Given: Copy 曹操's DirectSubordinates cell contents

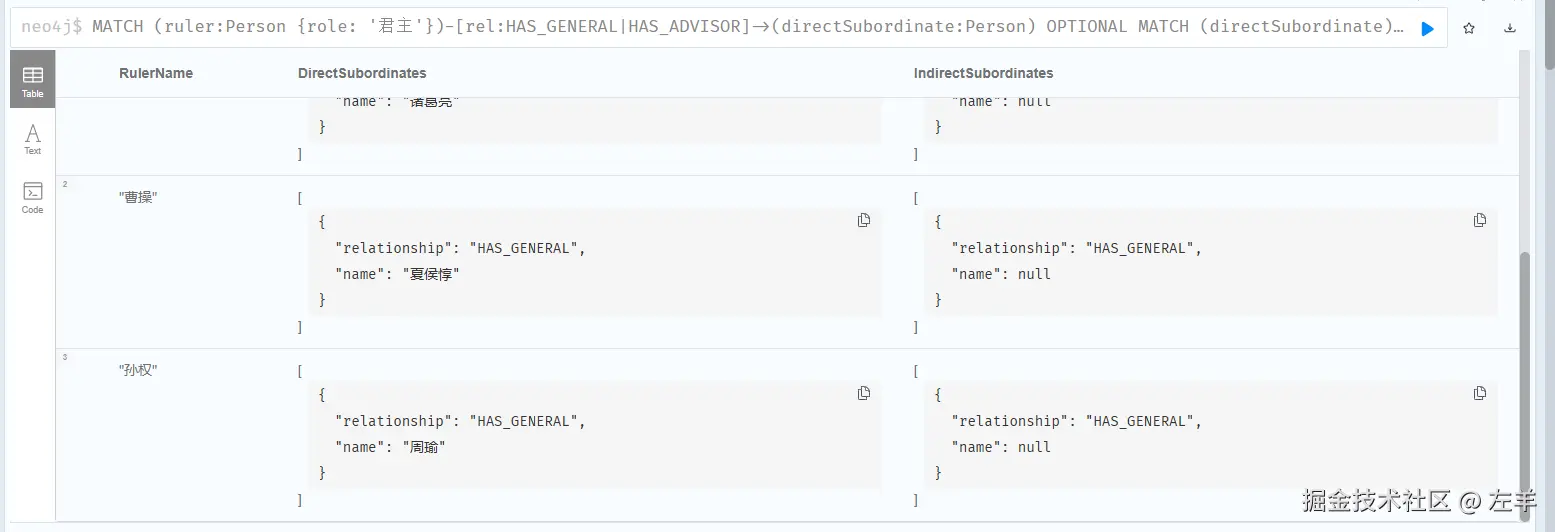Looking at the screenshot, I should point(864,220).
